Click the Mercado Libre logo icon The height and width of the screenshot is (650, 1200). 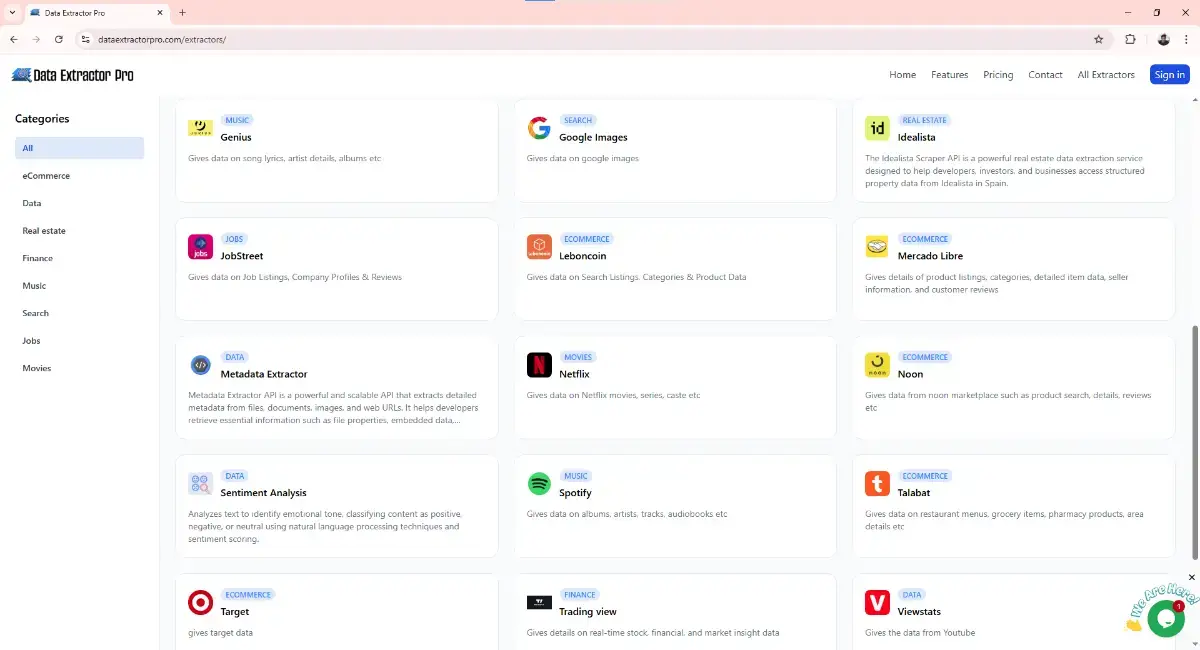877,247
